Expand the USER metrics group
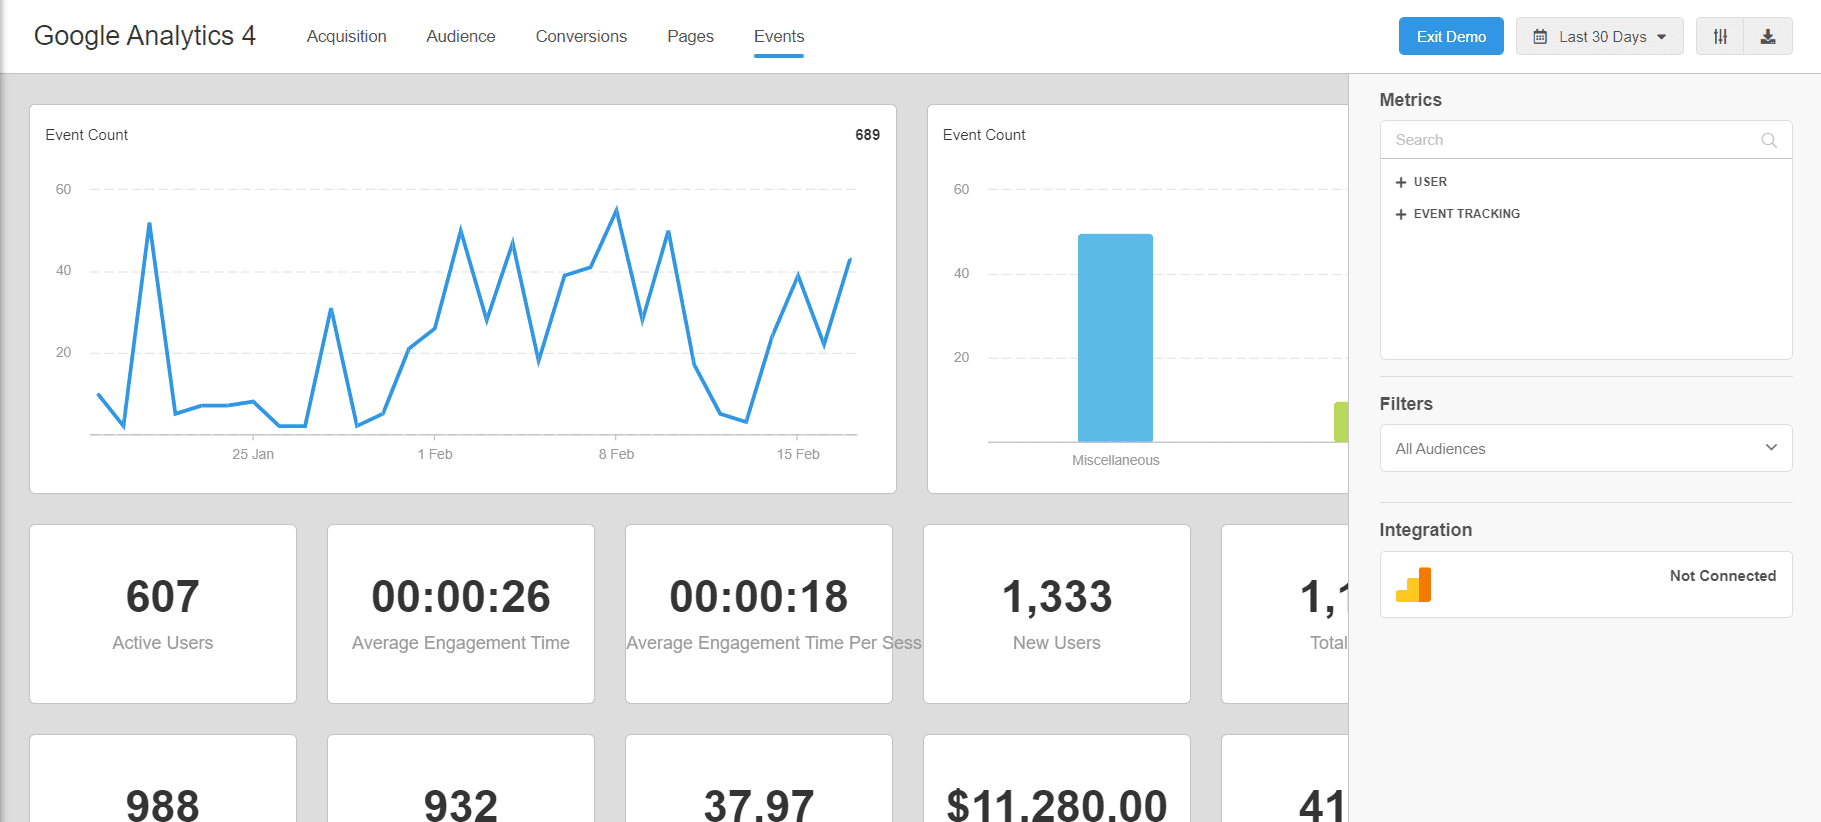This screenshot has width=1821, height=822. tap(1421, 182)
